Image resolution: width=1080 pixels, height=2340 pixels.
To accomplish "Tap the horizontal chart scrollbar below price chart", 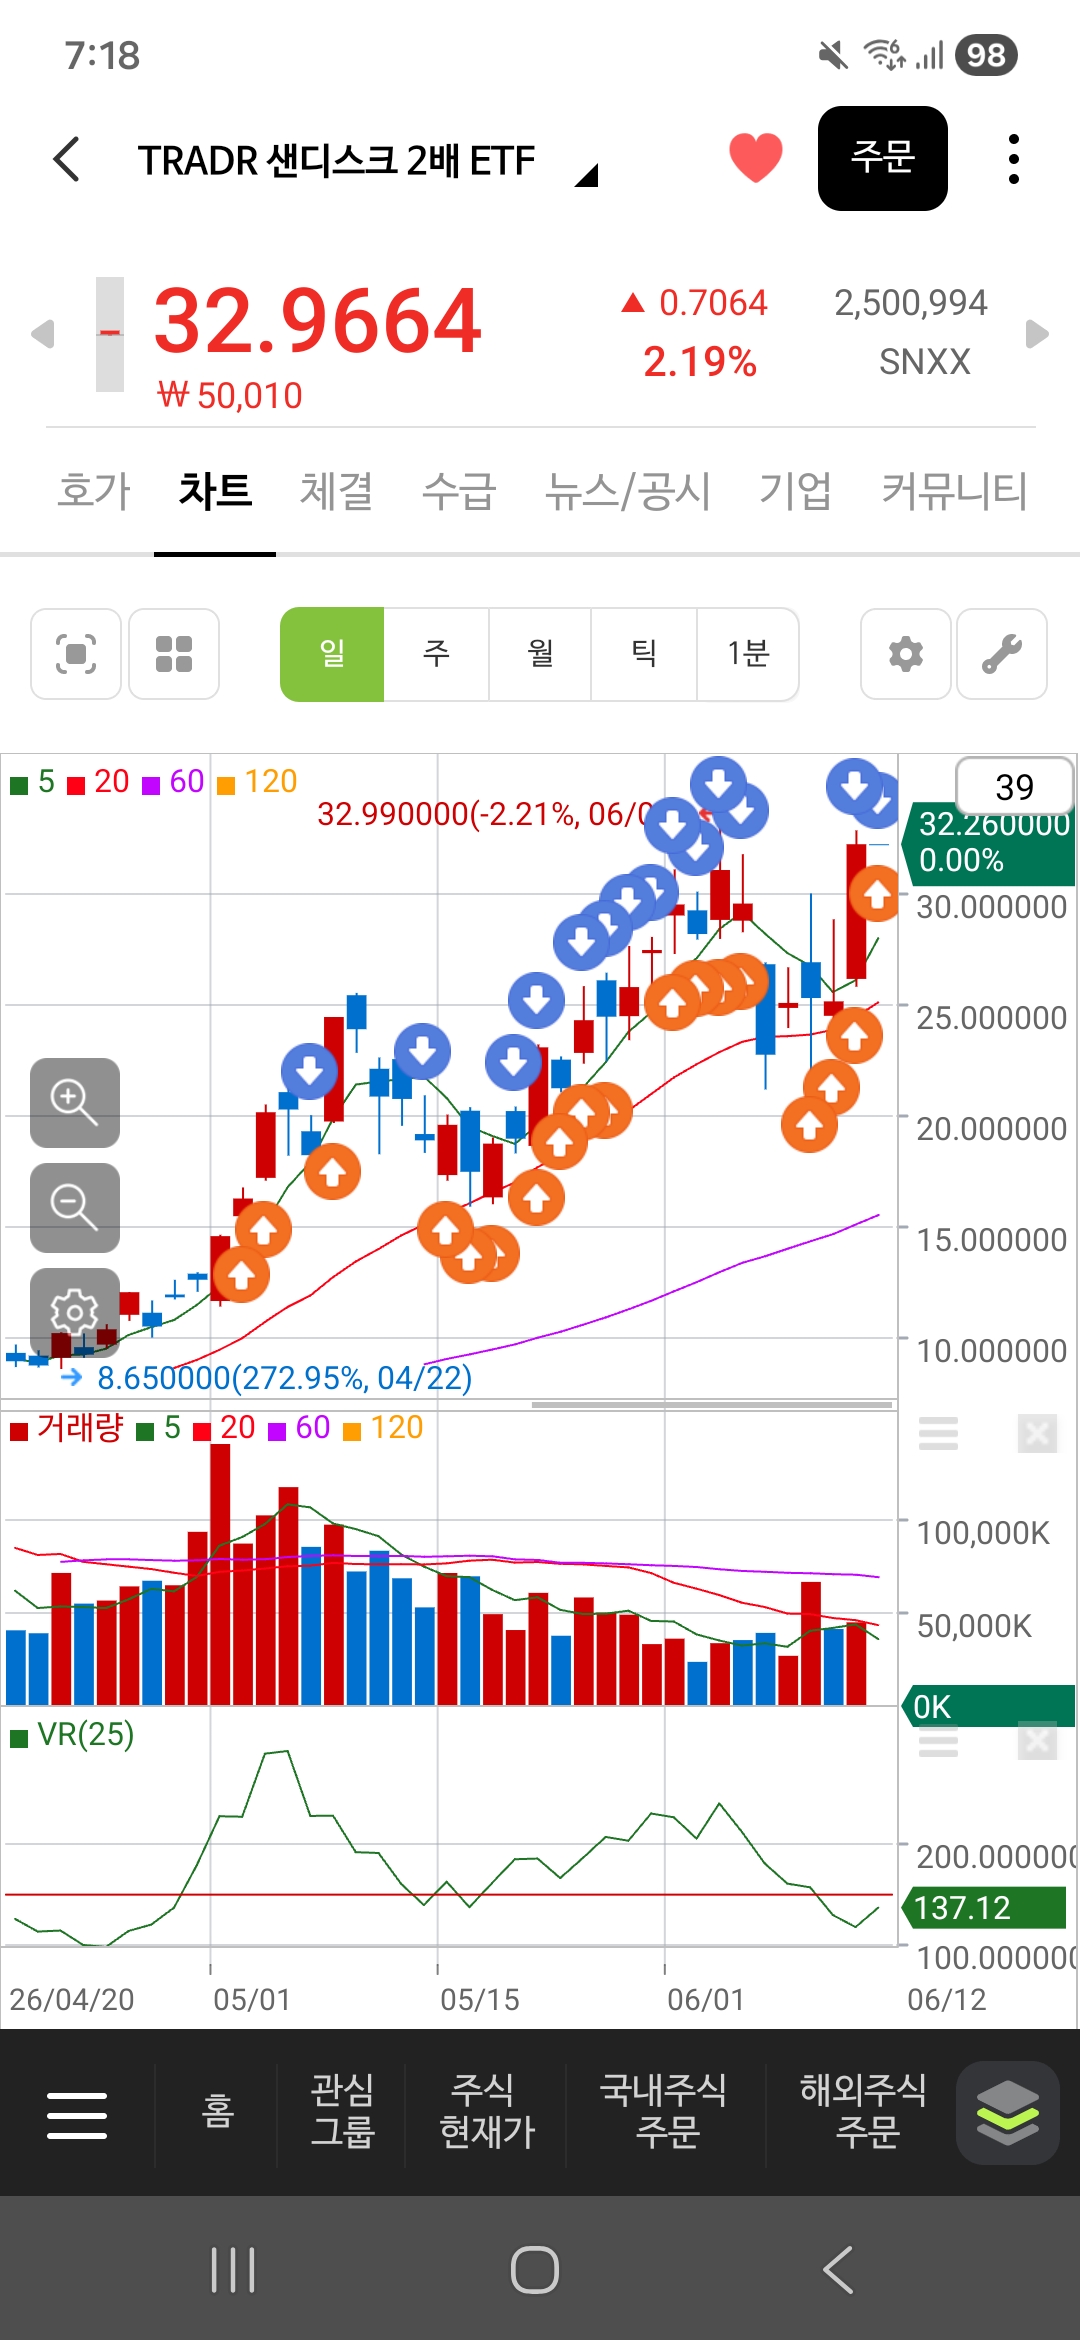I will click(x=712, y=1405).
